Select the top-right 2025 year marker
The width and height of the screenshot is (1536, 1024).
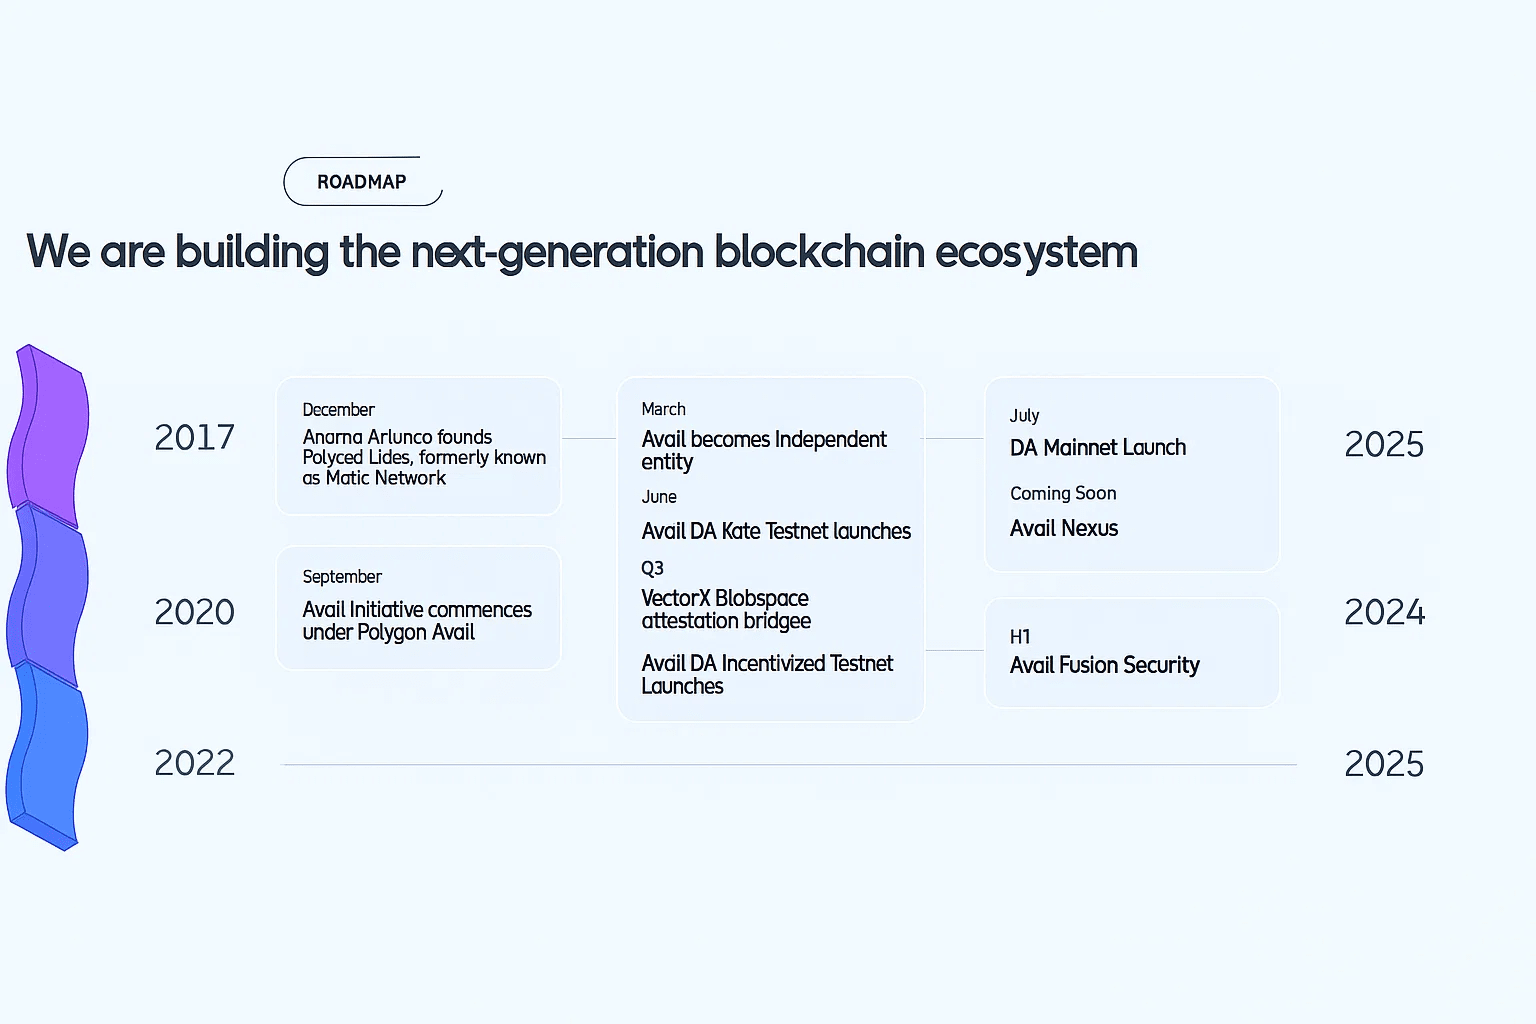click(x=1384, y=444)
